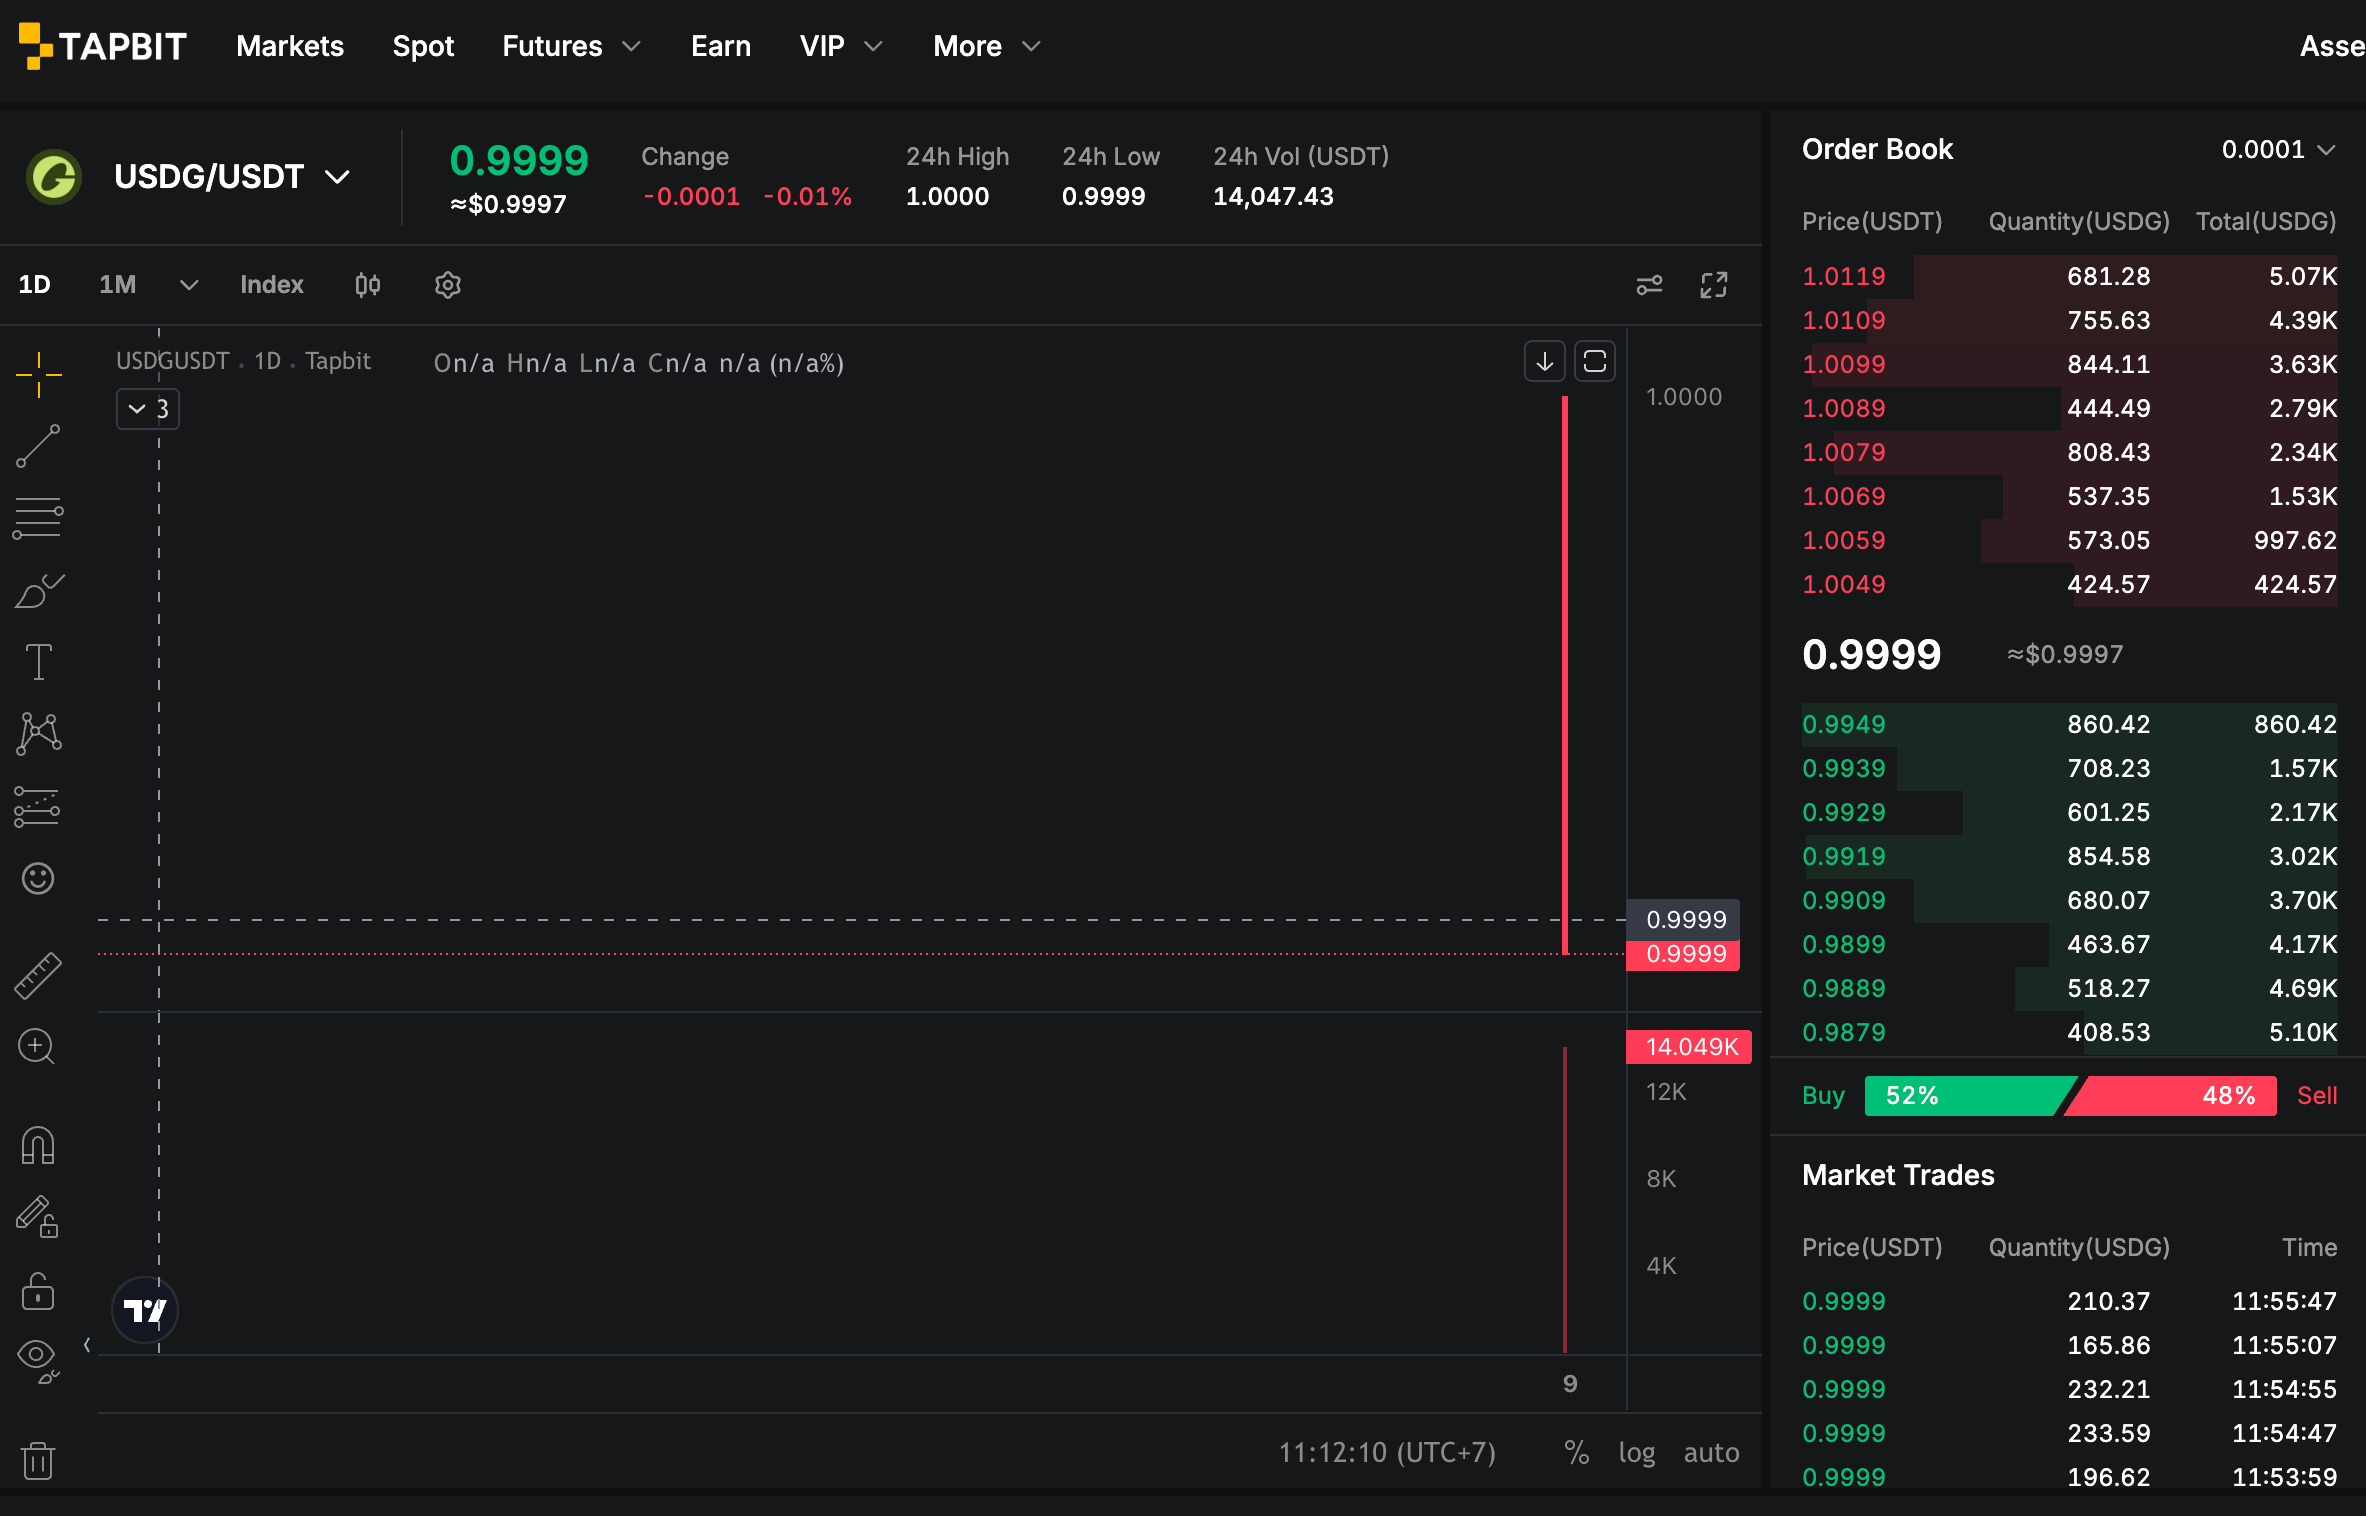Click the Assets link in header
The image size is (2366, 1516).
point(2332,46)
